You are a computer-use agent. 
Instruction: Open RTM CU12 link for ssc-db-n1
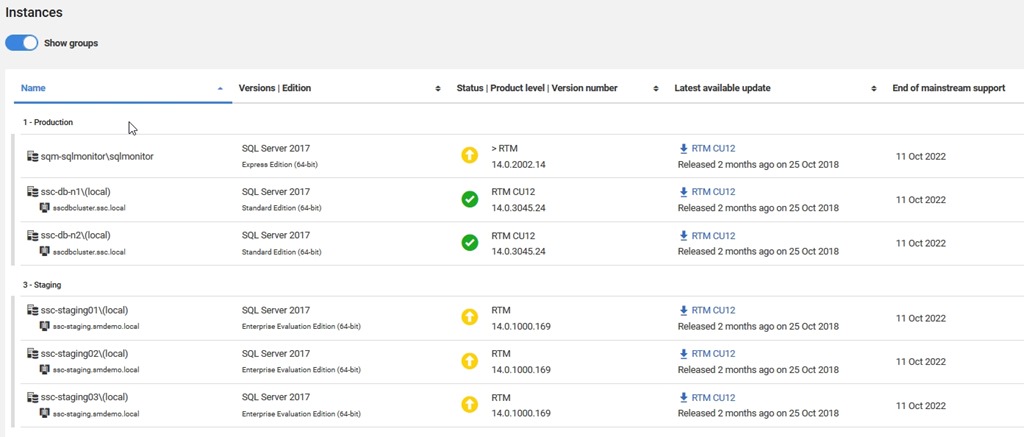pyautogui.click(x=713, y=192)
